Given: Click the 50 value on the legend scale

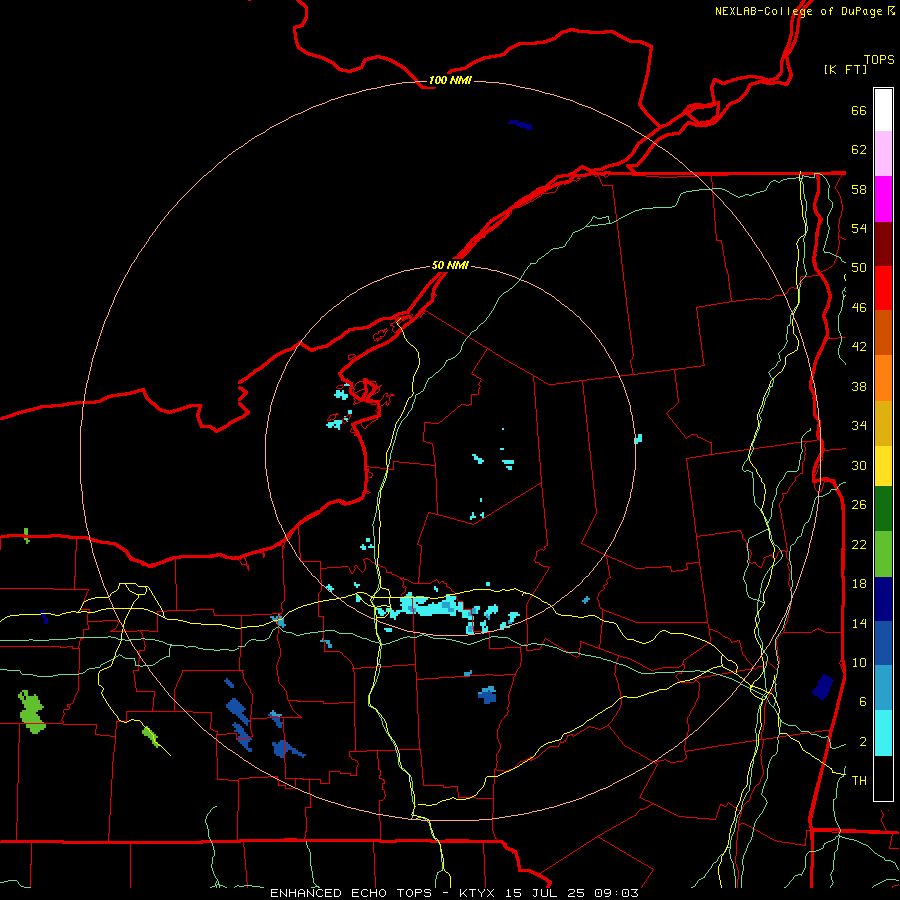Looking at the screenshot, I should pos(859,268).
